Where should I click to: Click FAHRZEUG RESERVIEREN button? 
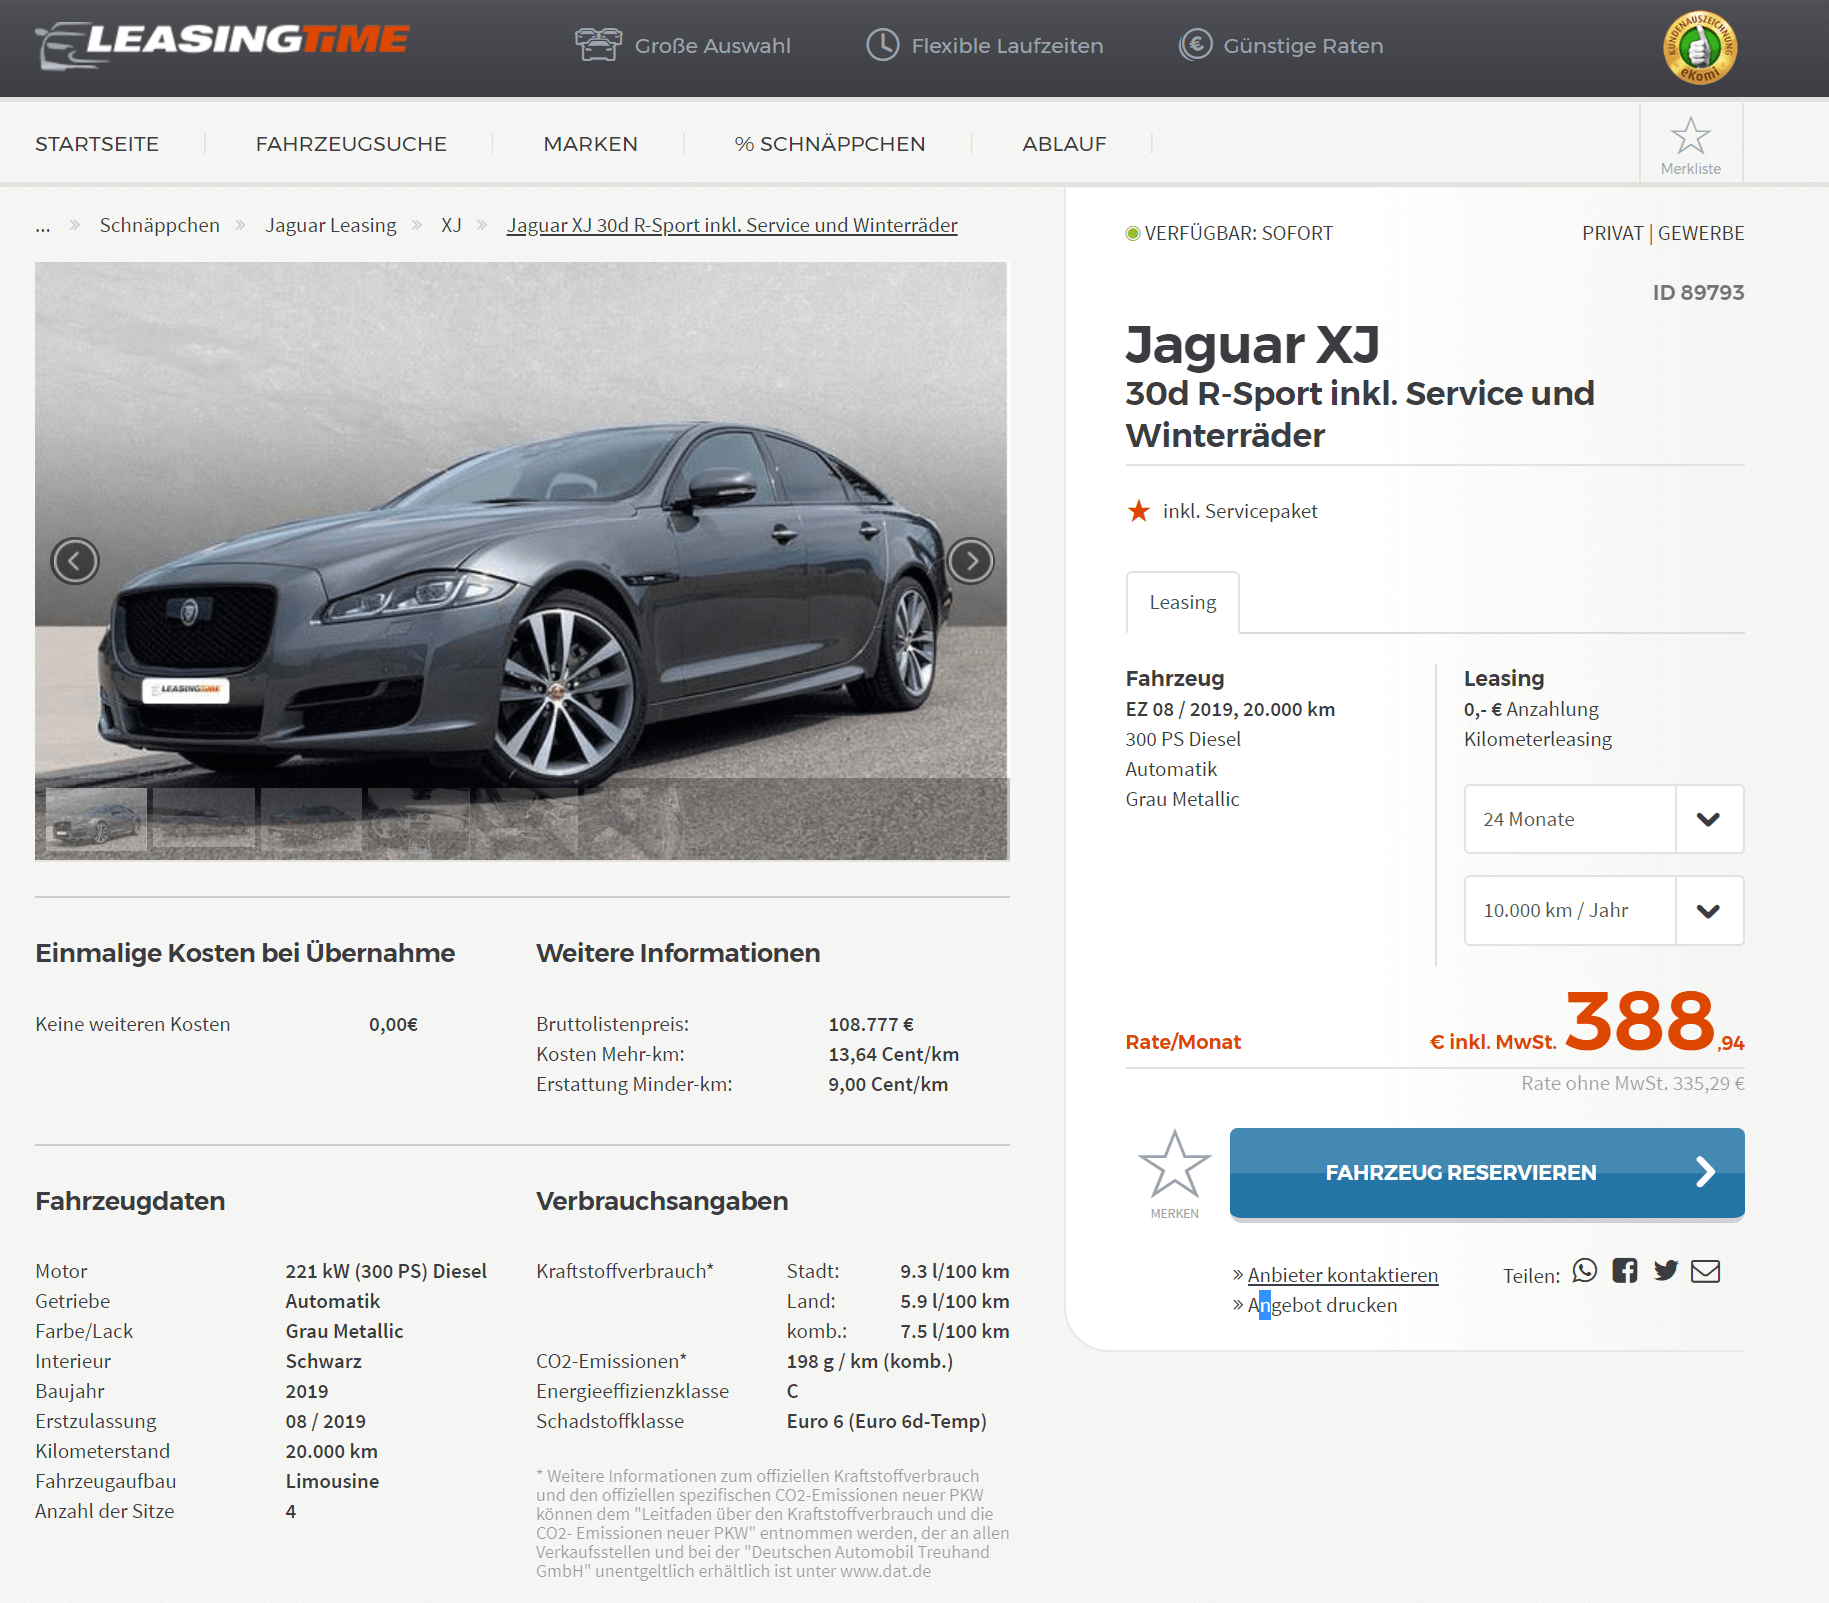[1487, 1173]
